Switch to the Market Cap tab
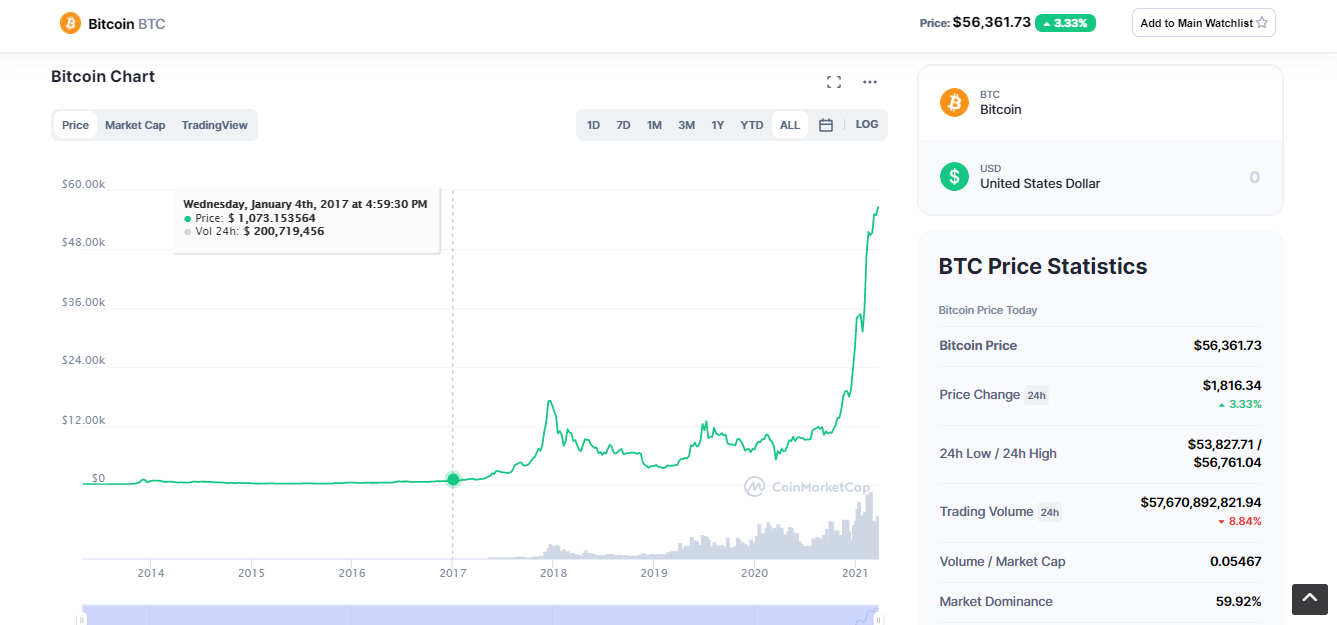1337x625 pixels. pos(135,125)
